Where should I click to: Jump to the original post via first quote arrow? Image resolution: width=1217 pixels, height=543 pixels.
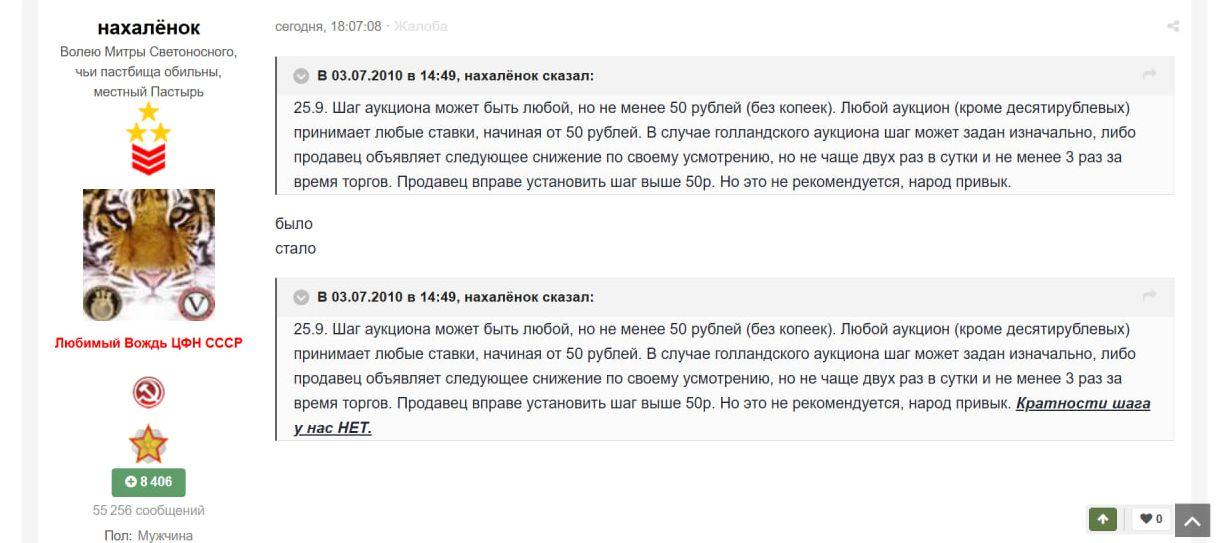(1149, 74)
